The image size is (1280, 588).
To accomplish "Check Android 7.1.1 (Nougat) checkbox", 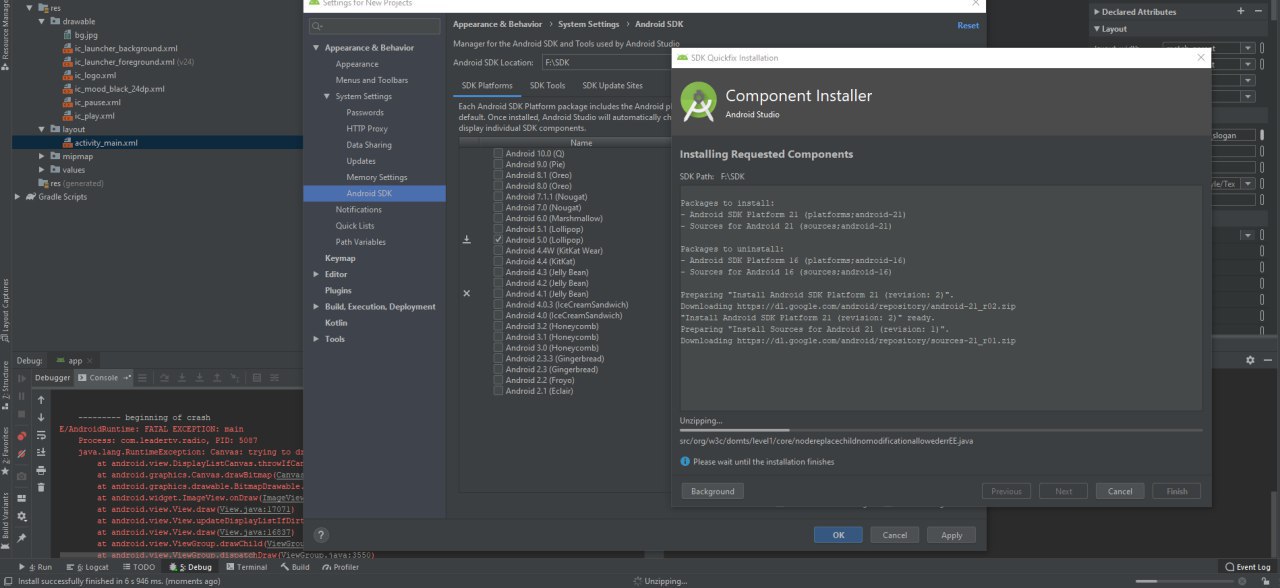I will point(498,197).
